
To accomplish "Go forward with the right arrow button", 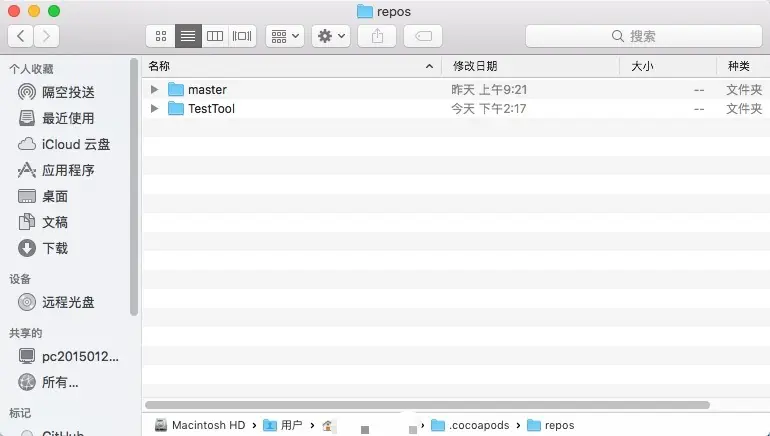I will pos(46,36).
